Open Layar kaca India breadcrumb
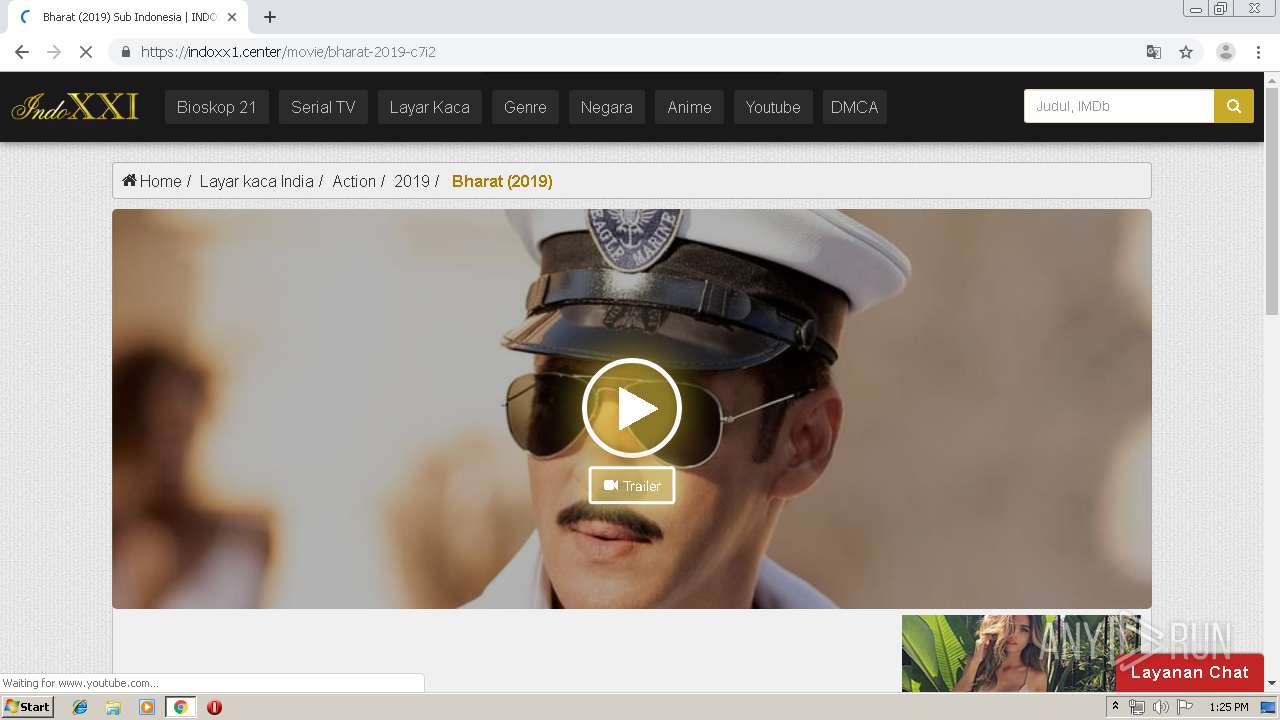 pos(256,181)
